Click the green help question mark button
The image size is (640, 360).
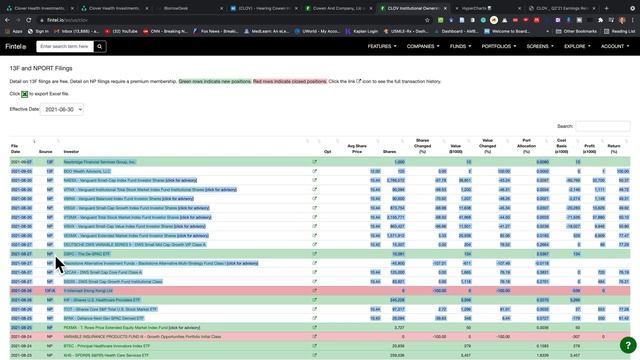point(628,345)
